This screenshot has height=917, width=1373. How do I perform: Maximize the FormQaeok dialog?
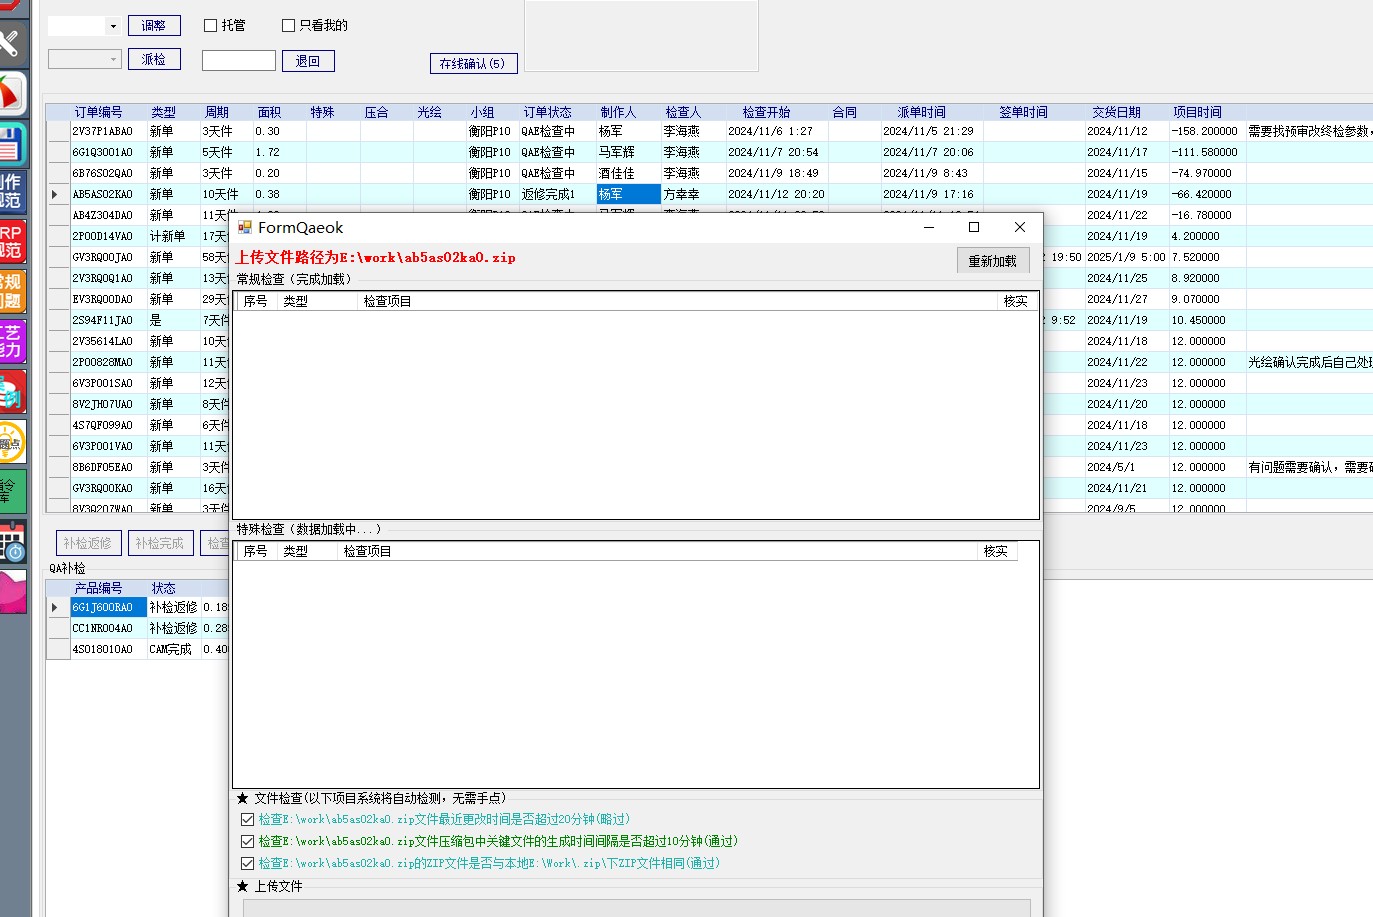(974, 227)
